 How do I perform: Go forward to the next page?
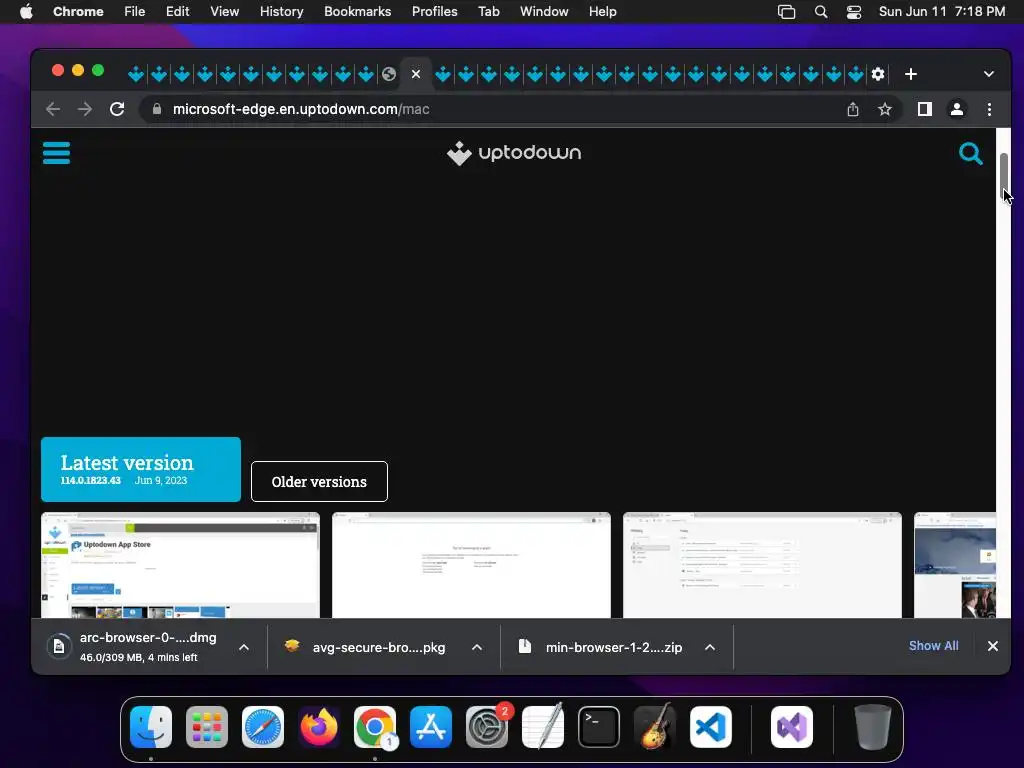85,109
